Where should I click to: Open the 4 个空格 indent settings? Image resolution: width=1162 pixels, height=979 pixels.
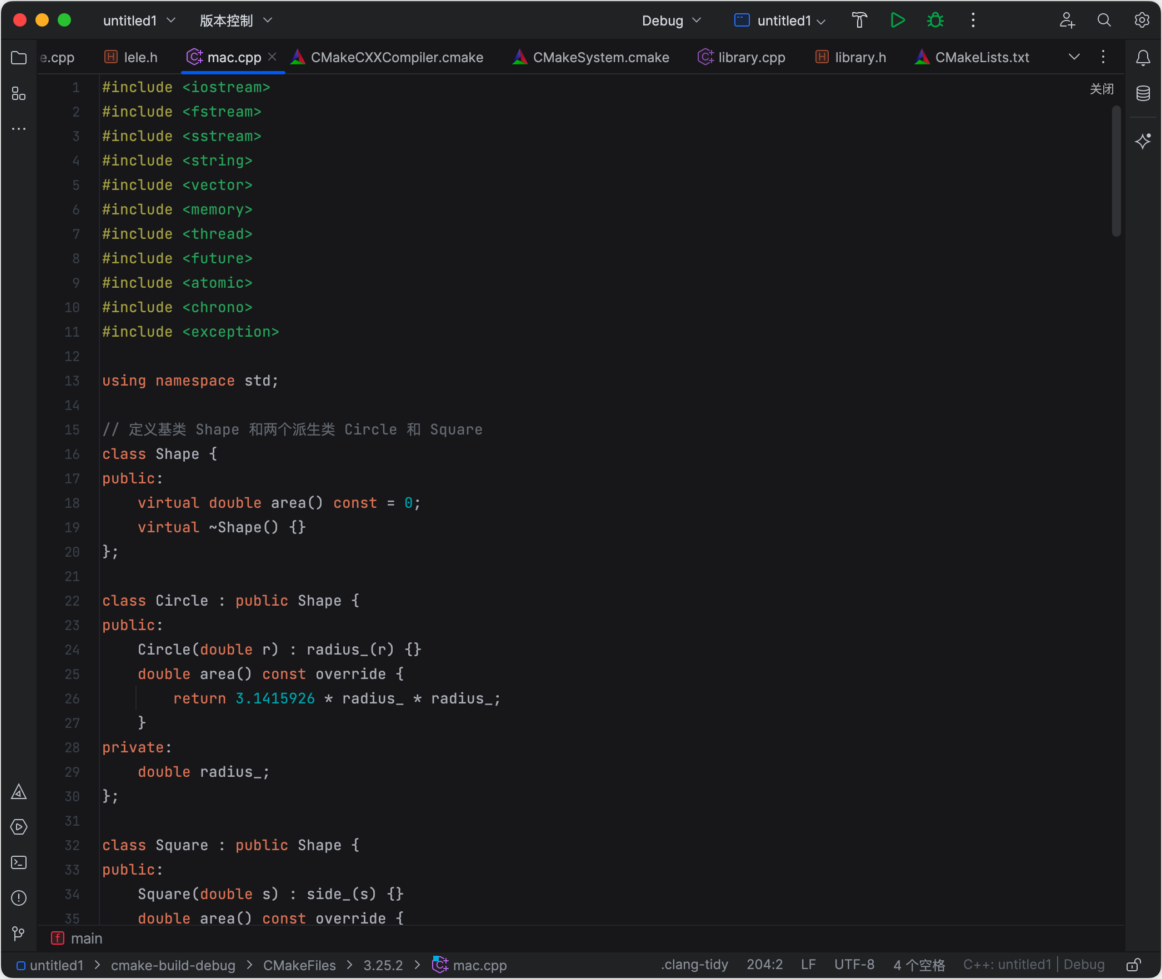coord(919,964)
